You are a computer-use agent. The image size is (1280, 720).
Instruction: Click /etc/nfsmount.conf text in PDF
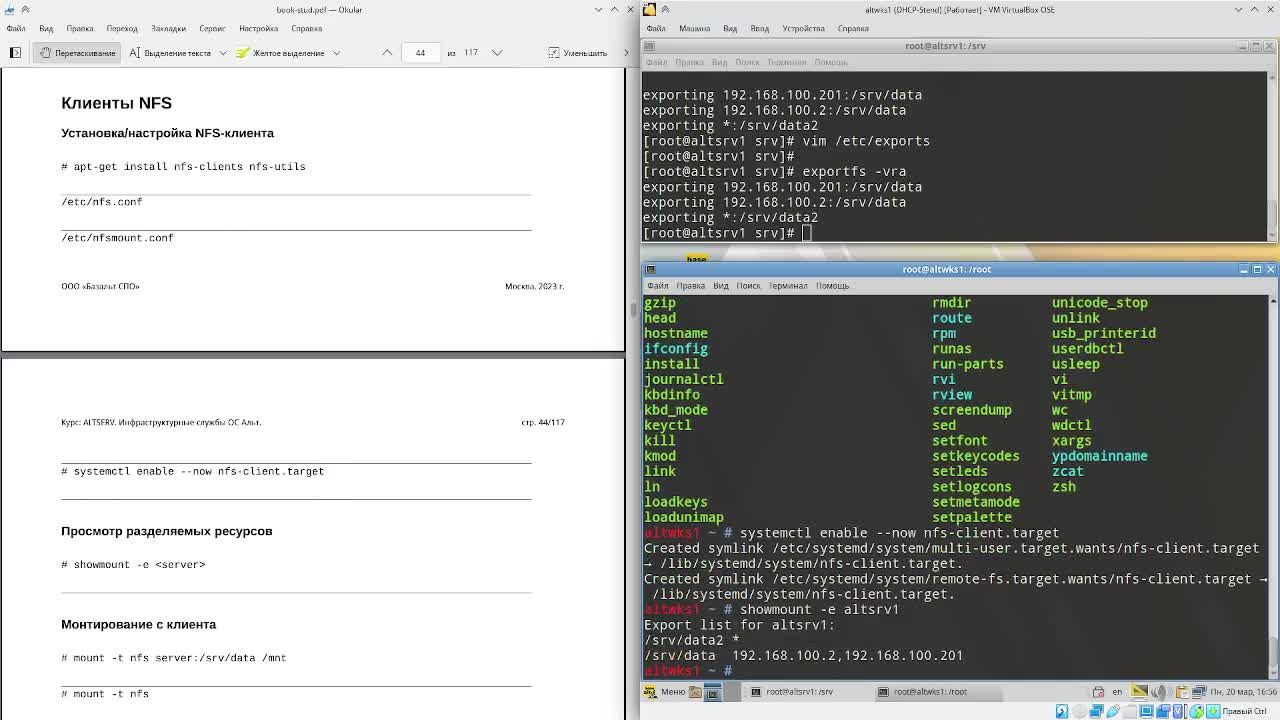(x=117, y=238)
